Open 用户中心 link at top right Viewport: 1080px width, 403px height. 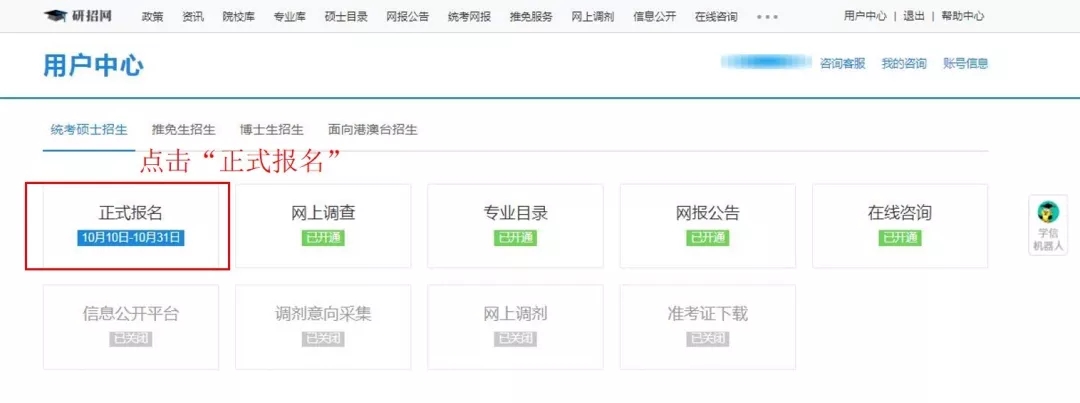865,16
